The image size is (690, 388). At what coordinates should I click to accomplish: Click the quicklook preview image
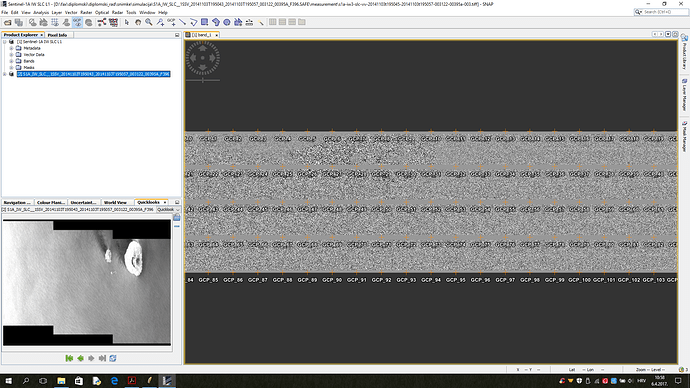(87, 282)
